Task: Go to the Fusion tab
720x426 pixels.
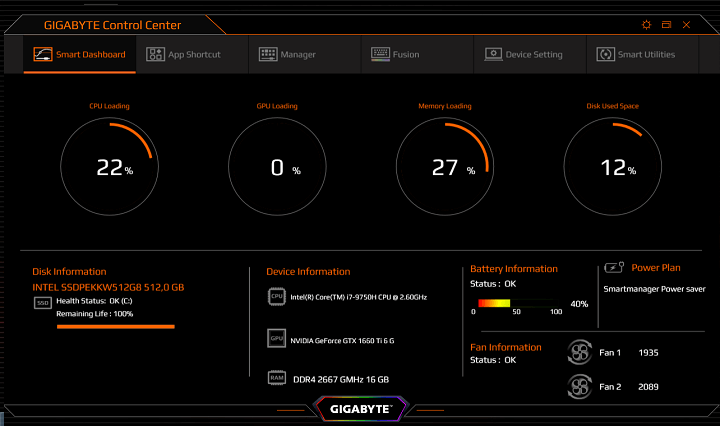Action: pos(417,55)
